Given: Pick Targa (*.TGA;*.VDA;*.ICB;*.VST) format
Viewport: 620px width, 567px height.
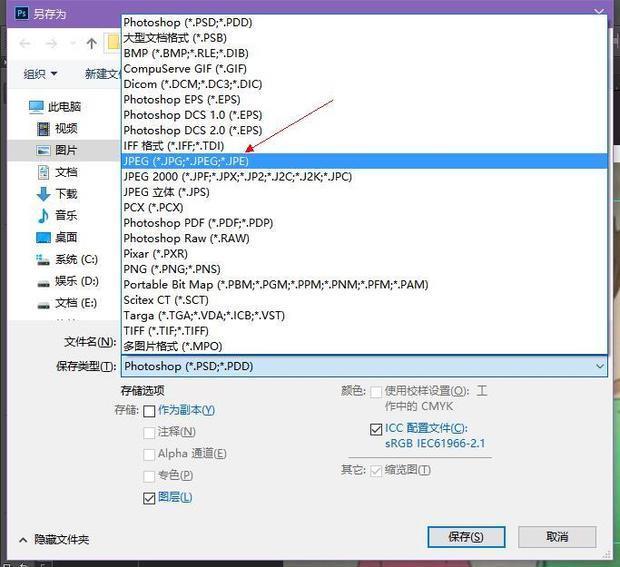Looking at the screenshot, I should click(364, 316).
